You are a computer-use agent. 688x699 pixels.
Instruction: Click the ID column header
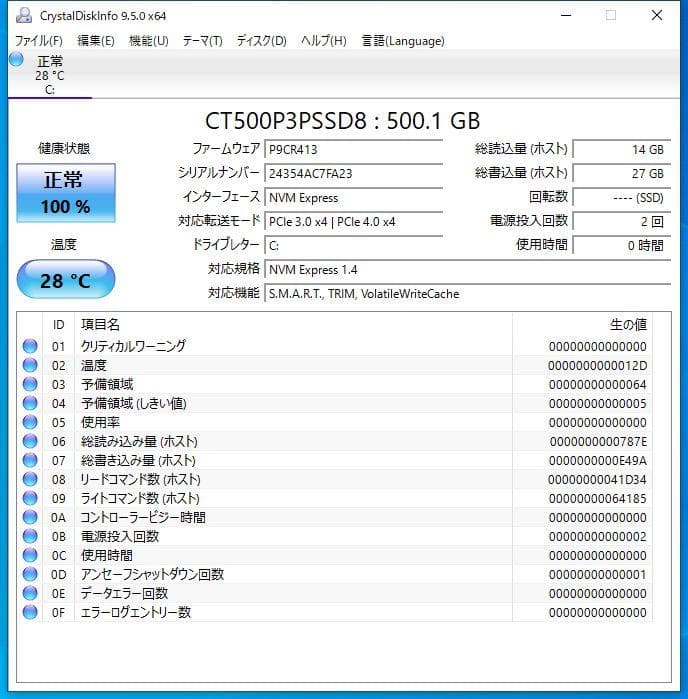[58, 325]
